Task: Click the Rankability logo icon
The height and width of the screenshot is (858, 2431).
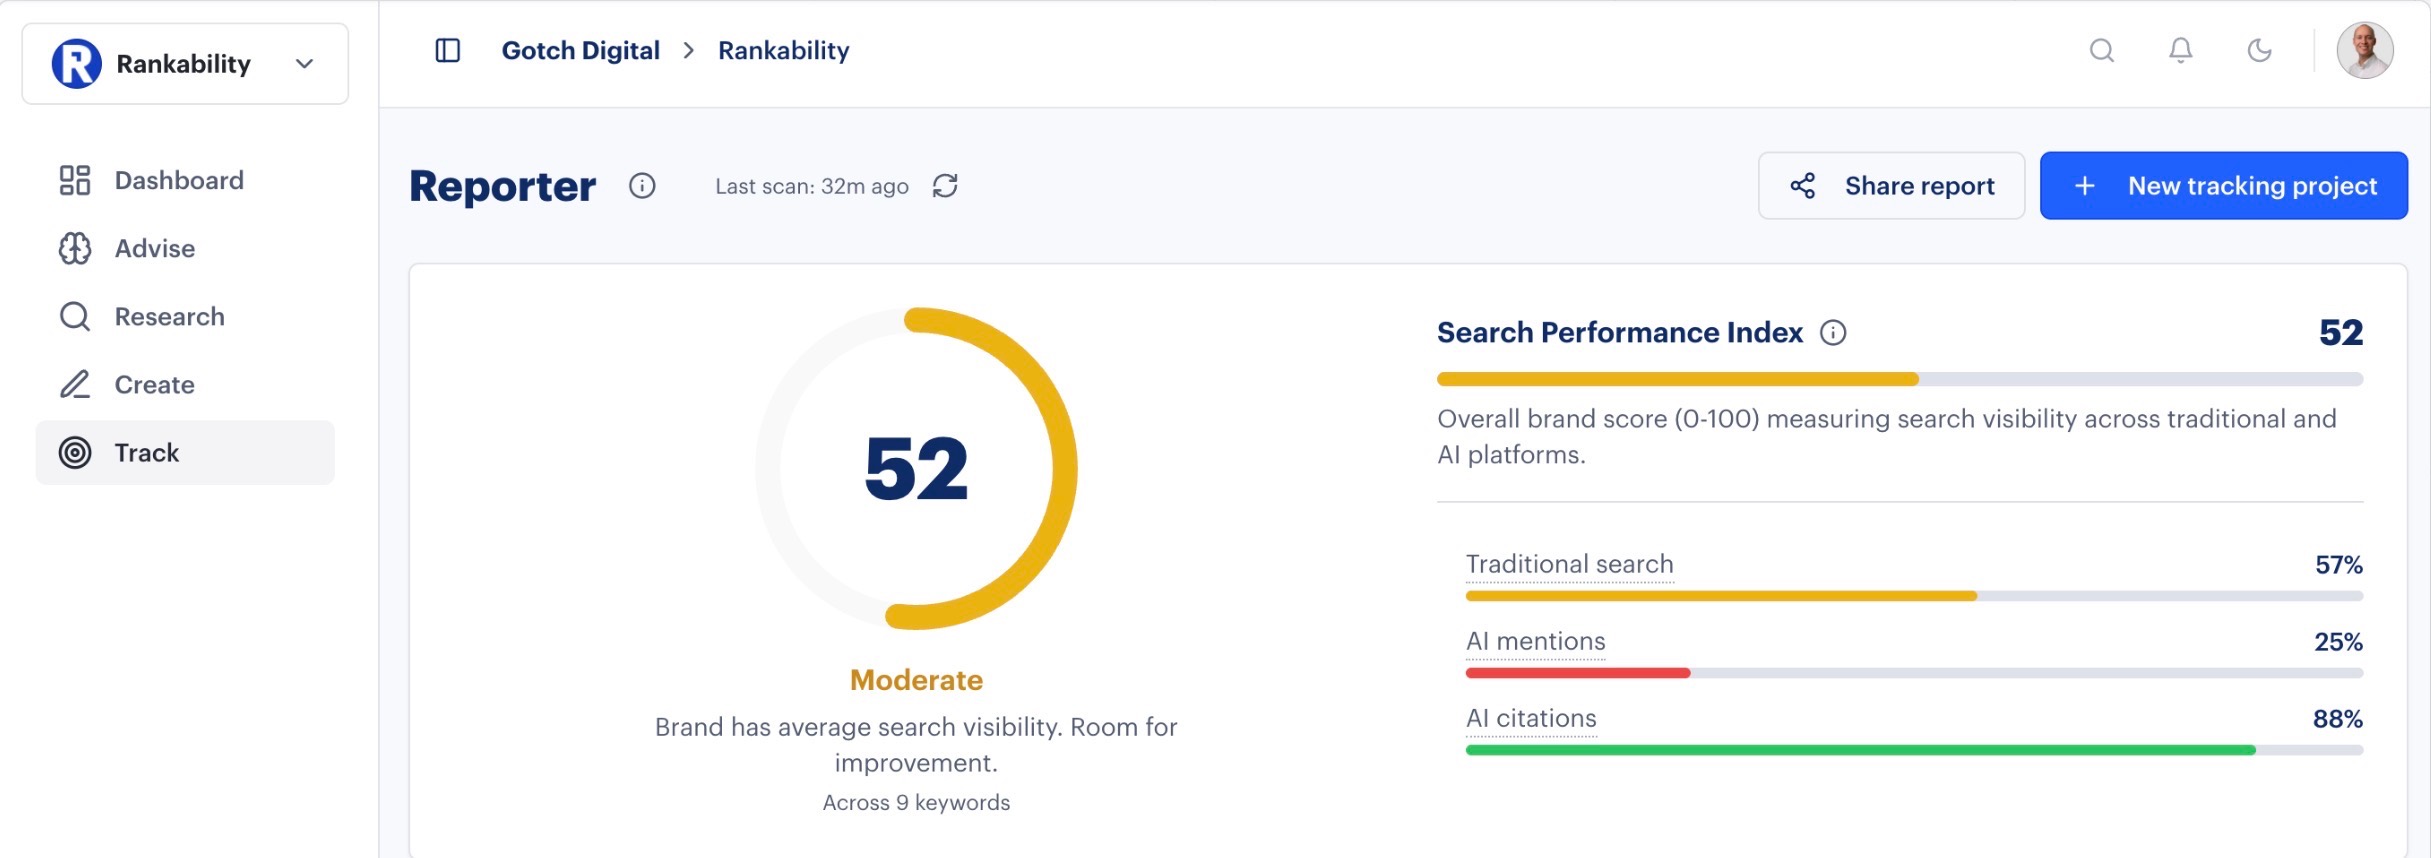Action: coord(76,64)
